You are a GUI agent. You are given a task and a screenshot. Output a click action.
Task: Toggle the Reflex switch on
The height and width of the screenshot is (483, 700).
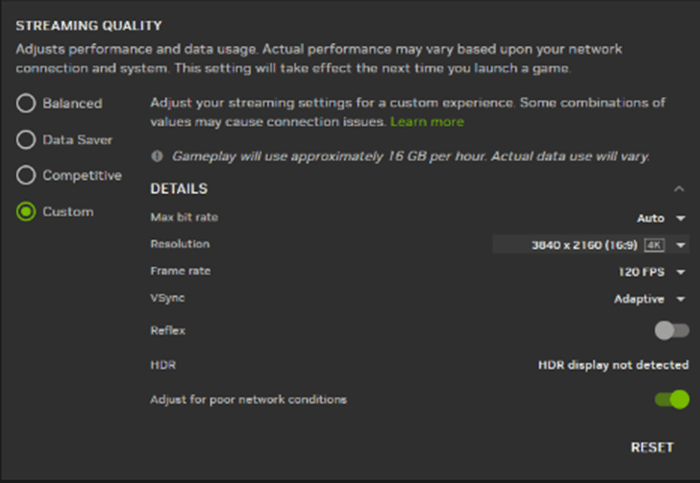click(671, 330)
